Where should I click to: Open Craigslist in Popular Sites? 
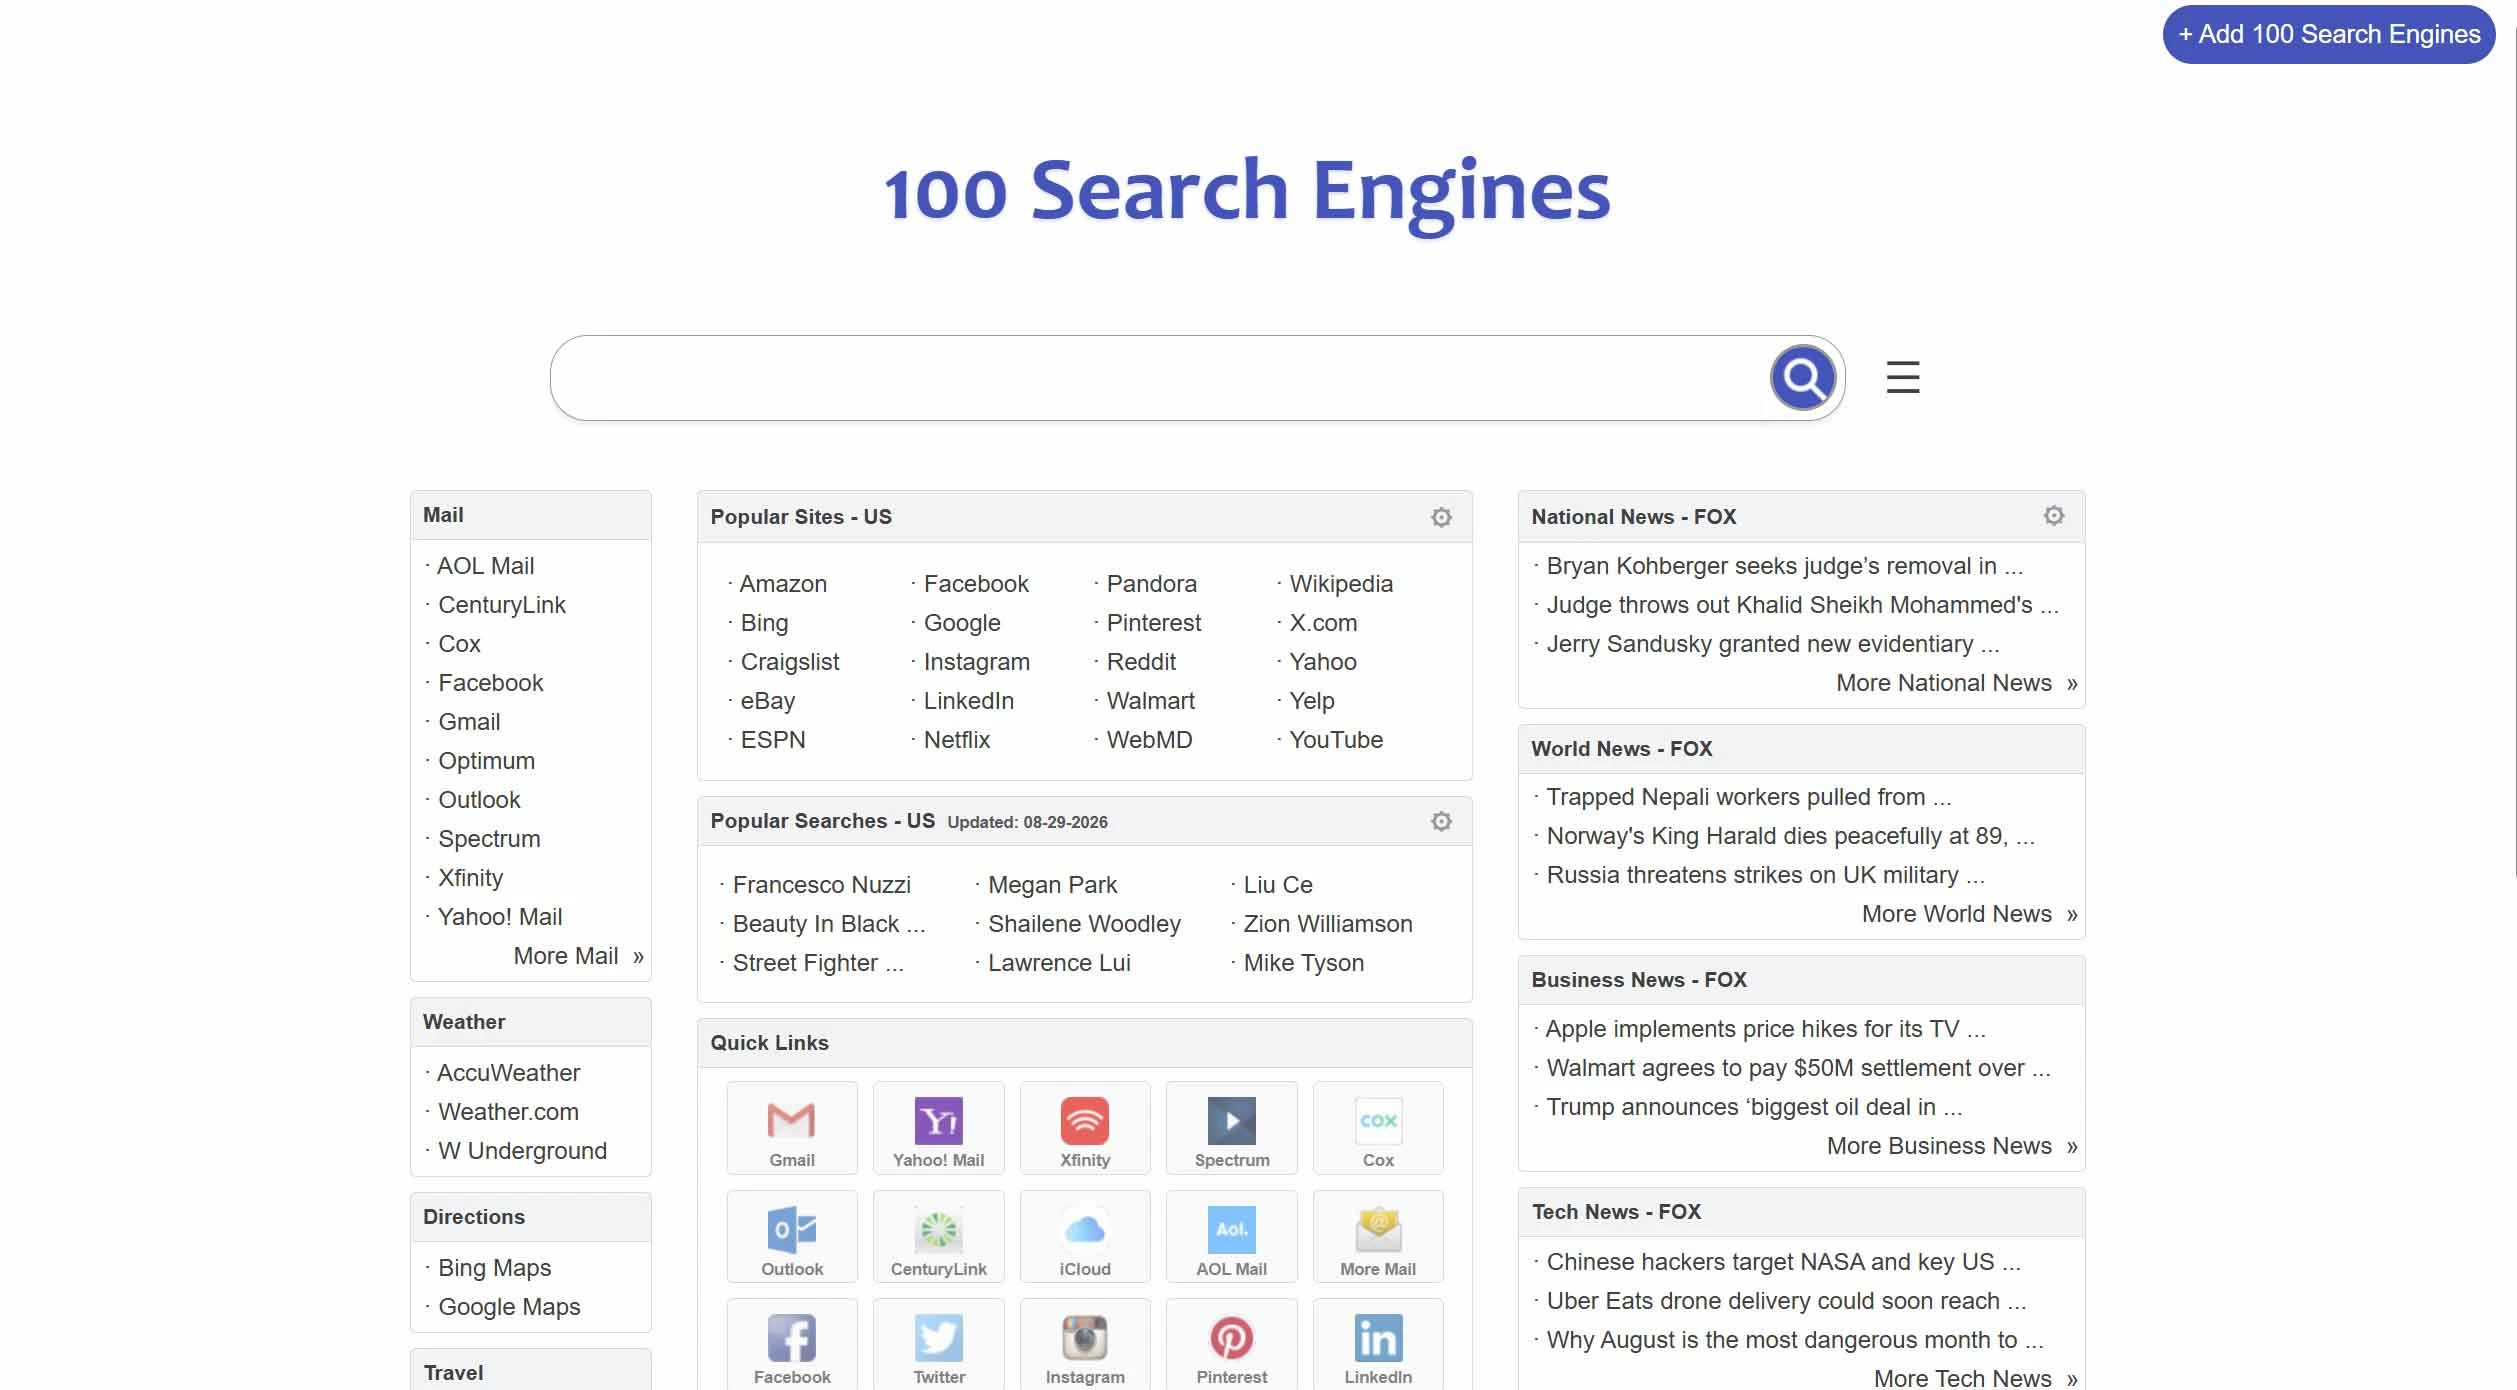coord(790,662)
